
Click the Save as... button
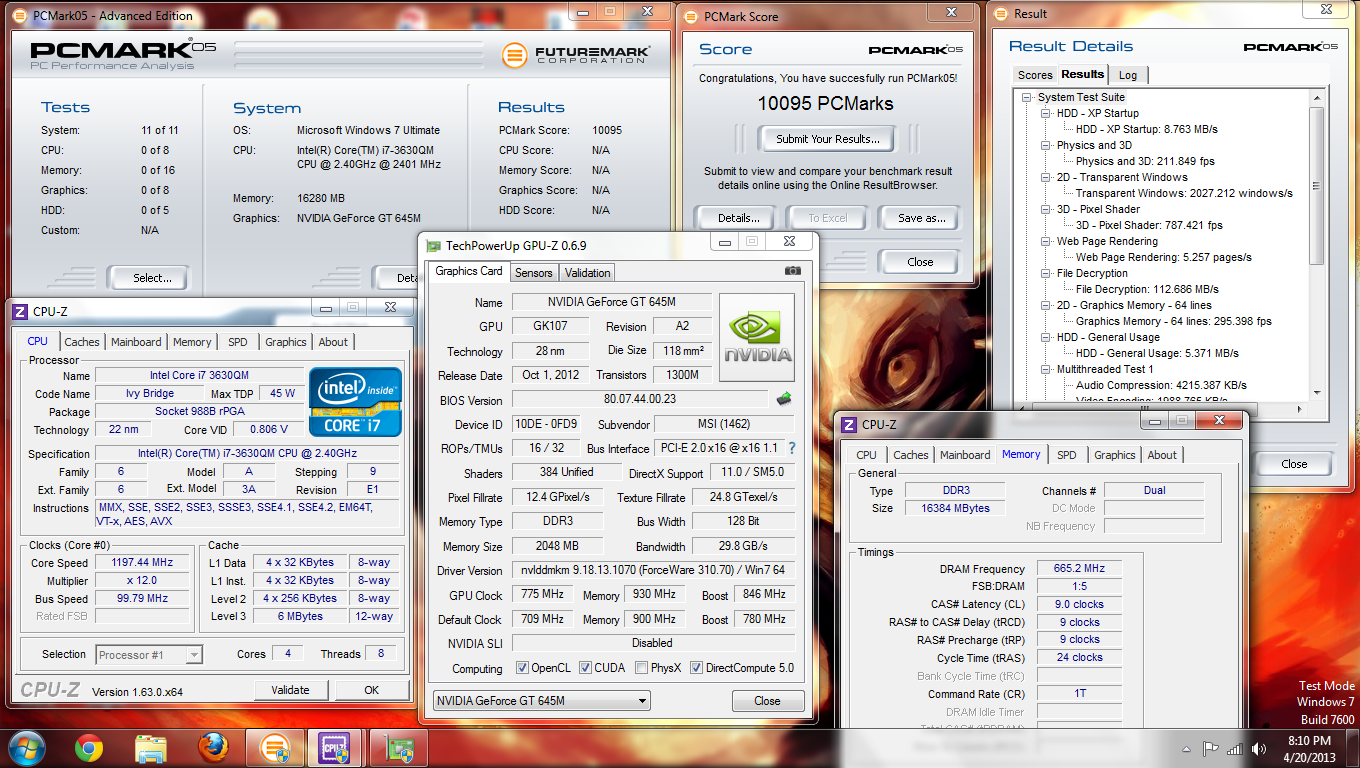(921, 218)
